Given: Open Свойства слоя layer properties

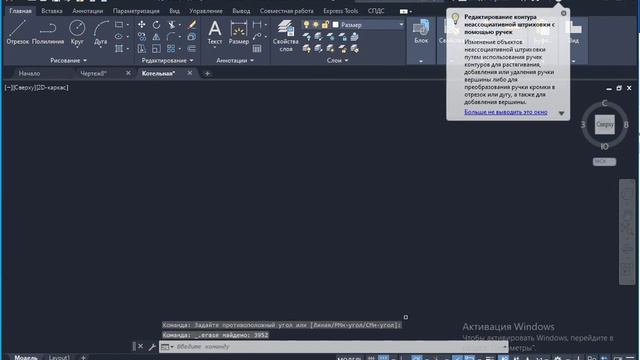Looking at the screenshot, I should [x=286, y=36].
